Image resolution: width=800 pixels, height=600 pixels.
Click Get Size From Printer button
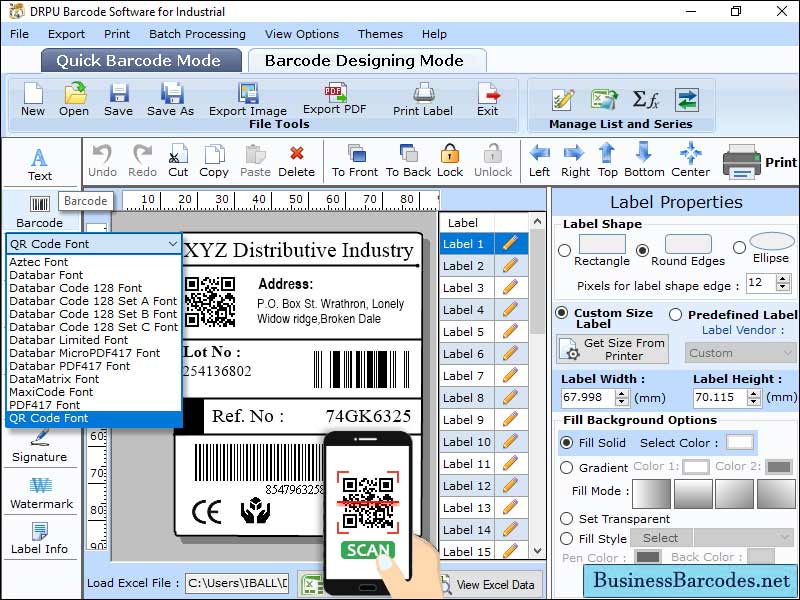(x=611, y=348)
